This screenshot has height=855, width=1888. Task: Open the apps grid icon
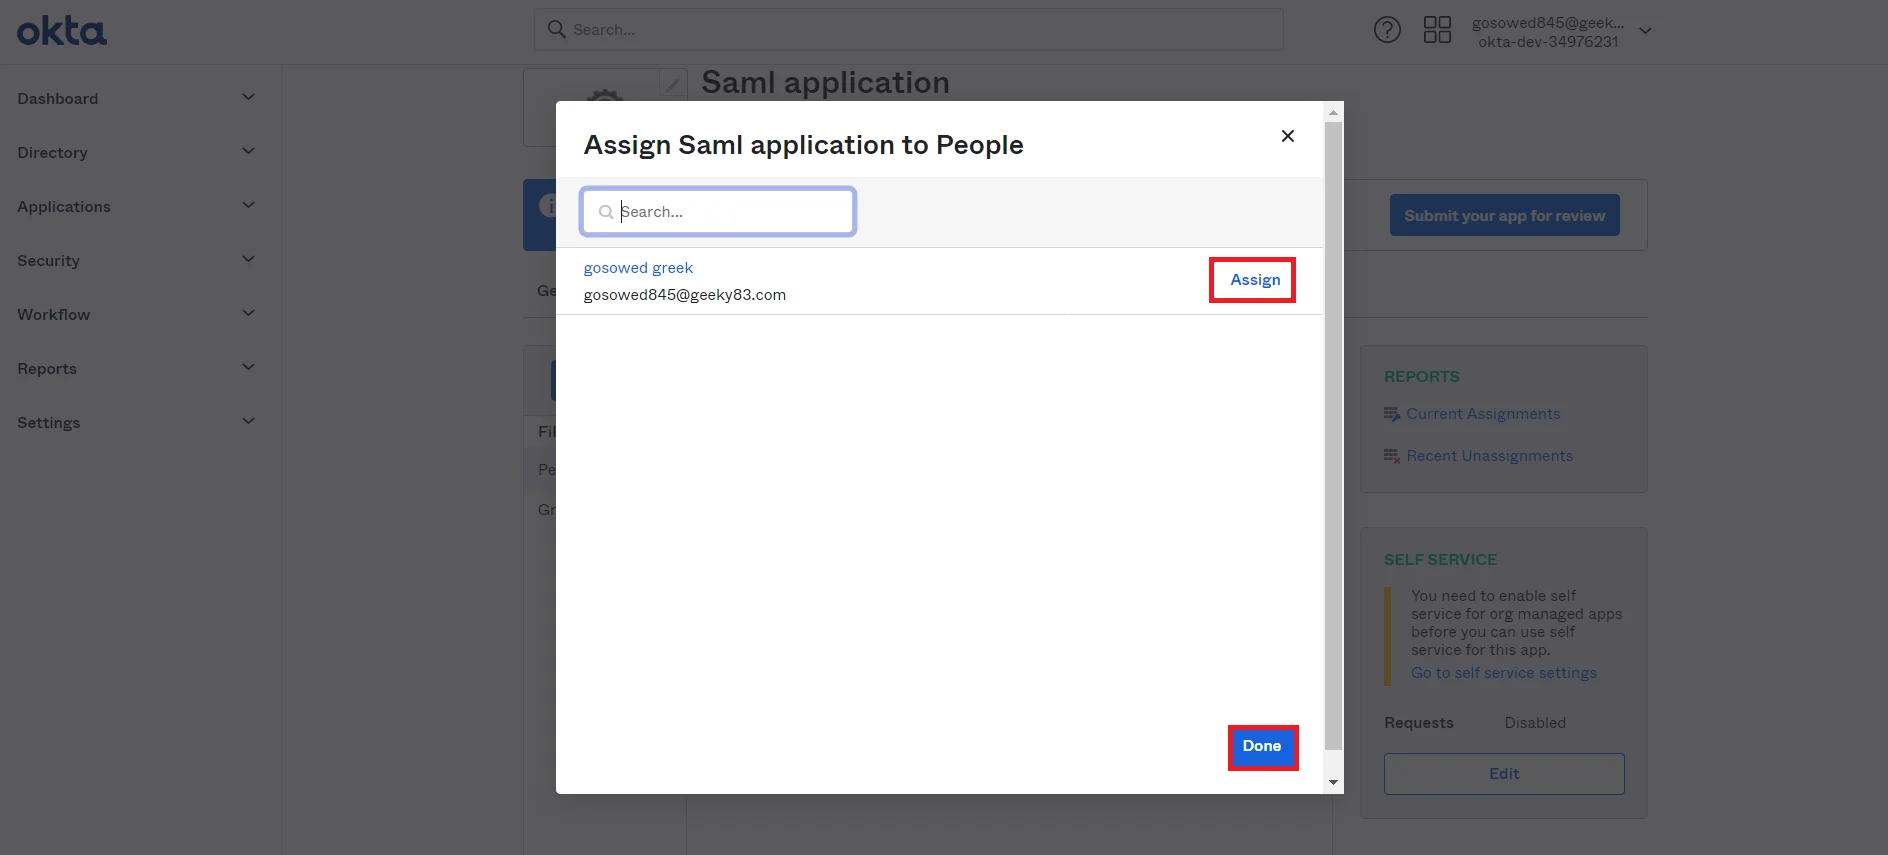1437,30
